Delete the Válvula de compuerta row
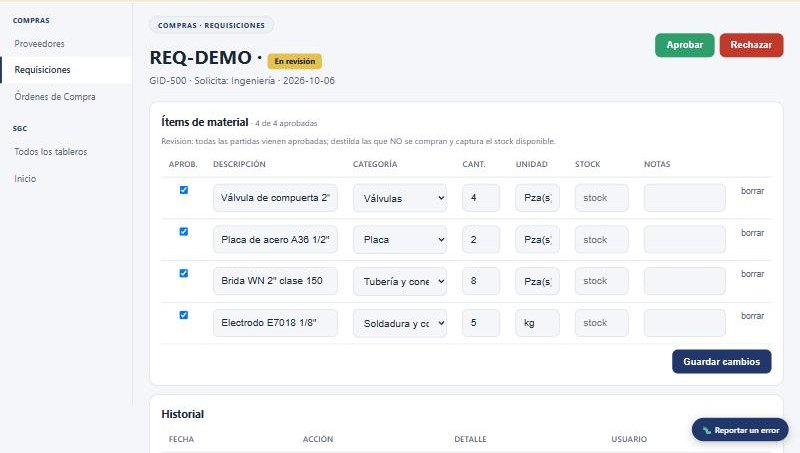This screenshot has width=800, height=453. pyautogui.click(x=753, y=191)
